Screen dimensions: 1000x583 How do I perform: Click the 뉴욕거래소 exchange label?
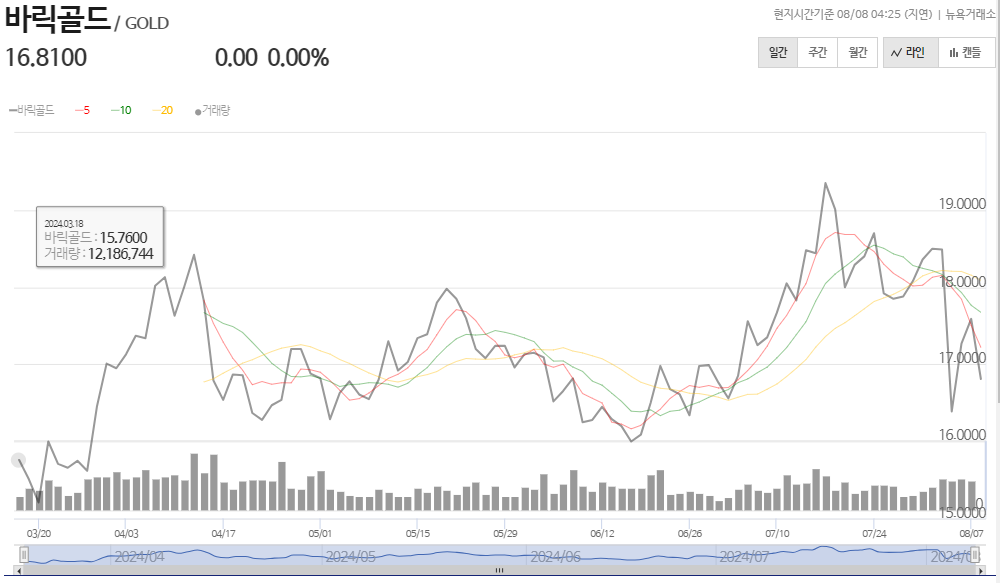[970, 14]
